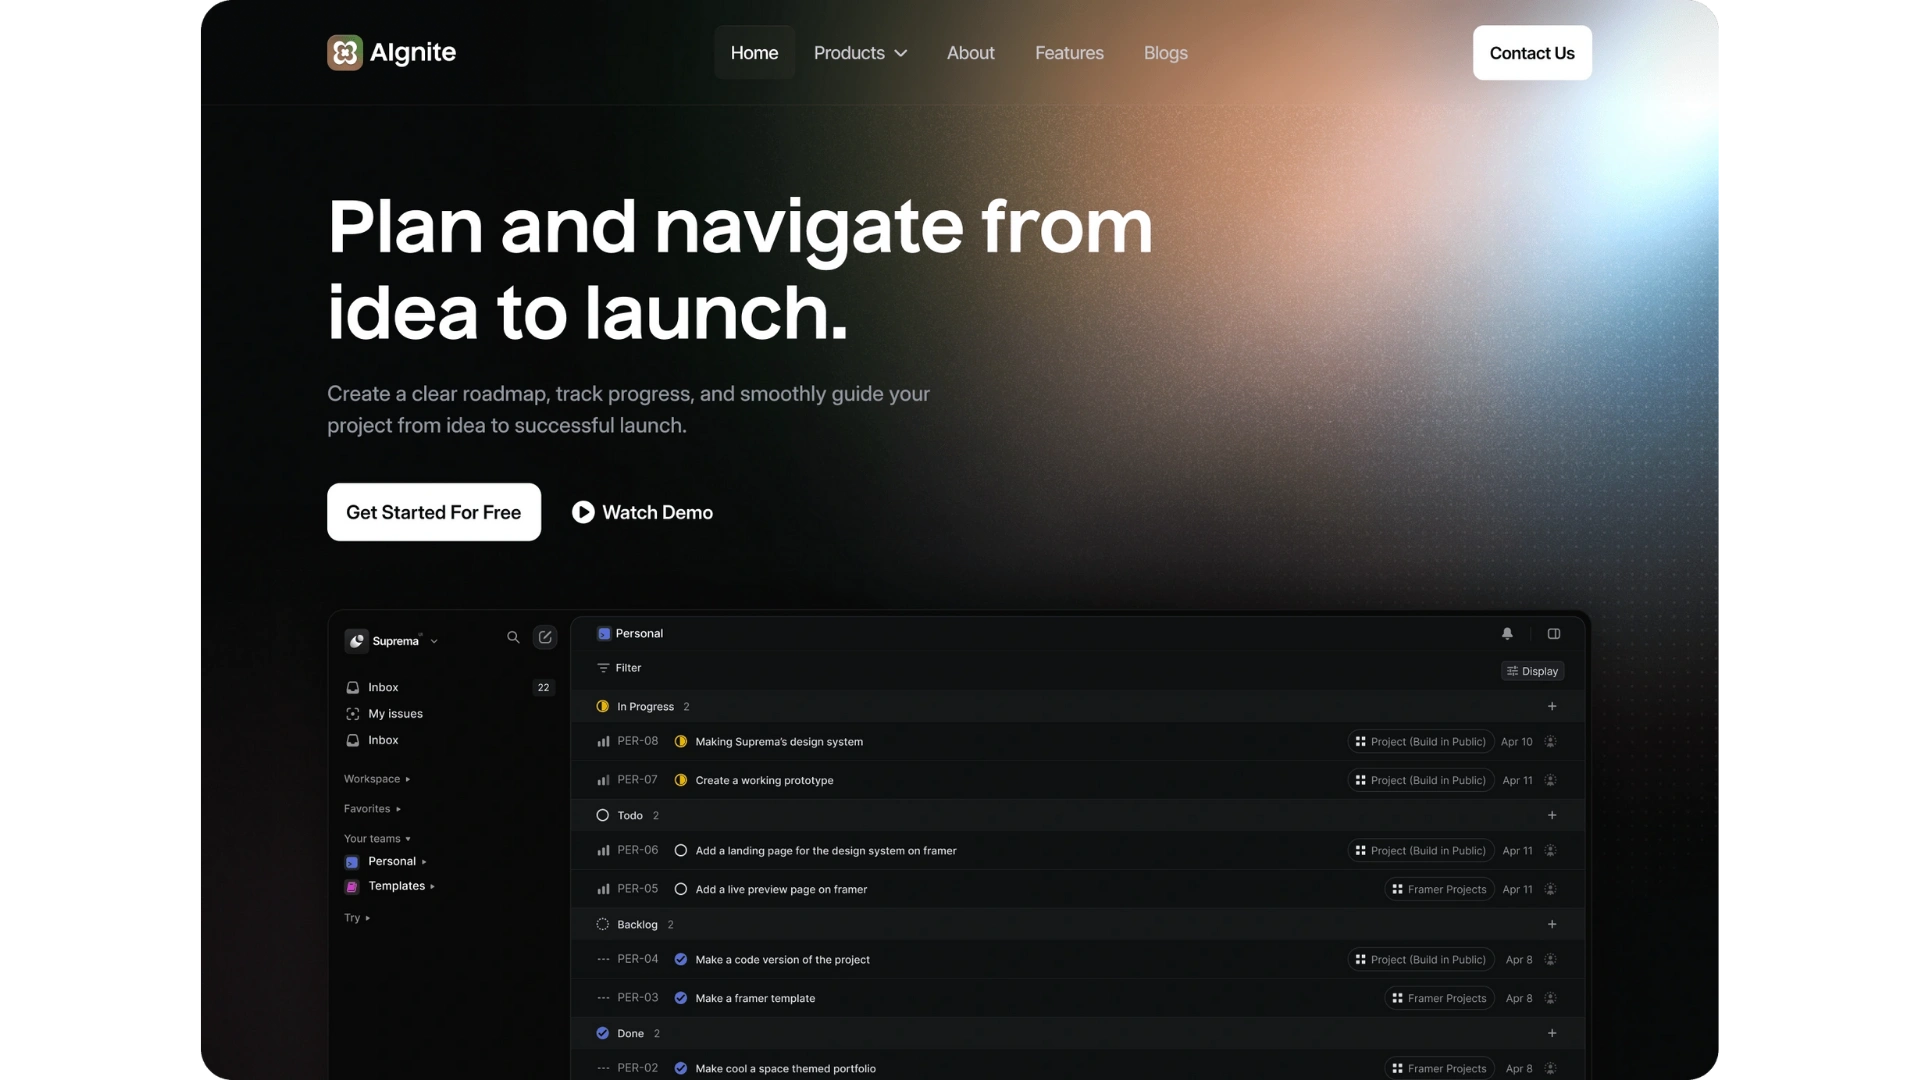Screen dimensions: 1920x1080
Task: Expand the Templates team tree item
Action: click(431, 886)
